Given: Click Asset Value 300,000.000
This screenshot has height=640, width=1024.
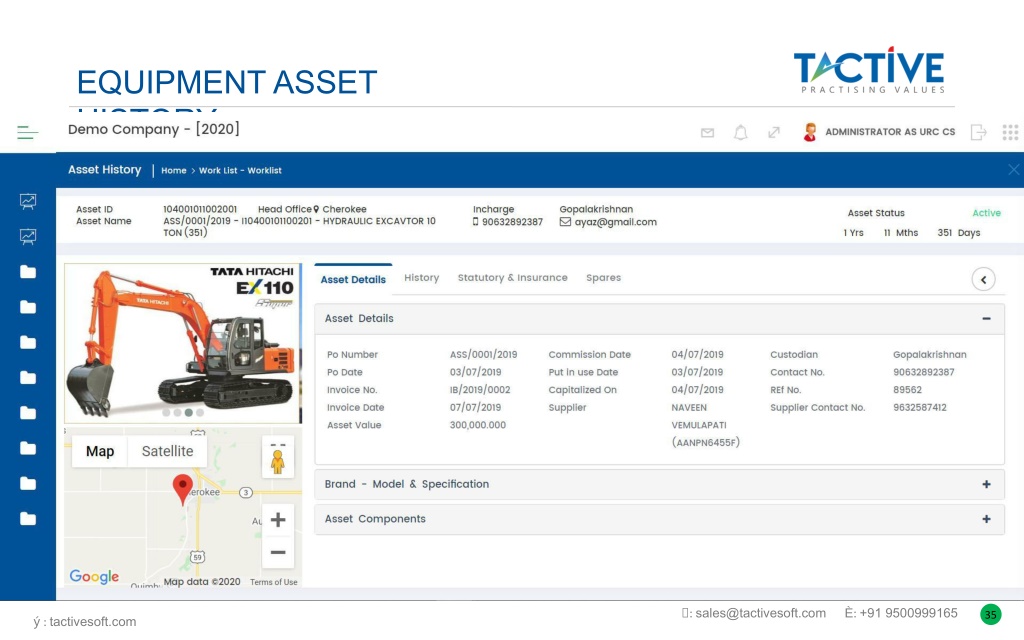Looking at the screenshot, I should 477,425.
